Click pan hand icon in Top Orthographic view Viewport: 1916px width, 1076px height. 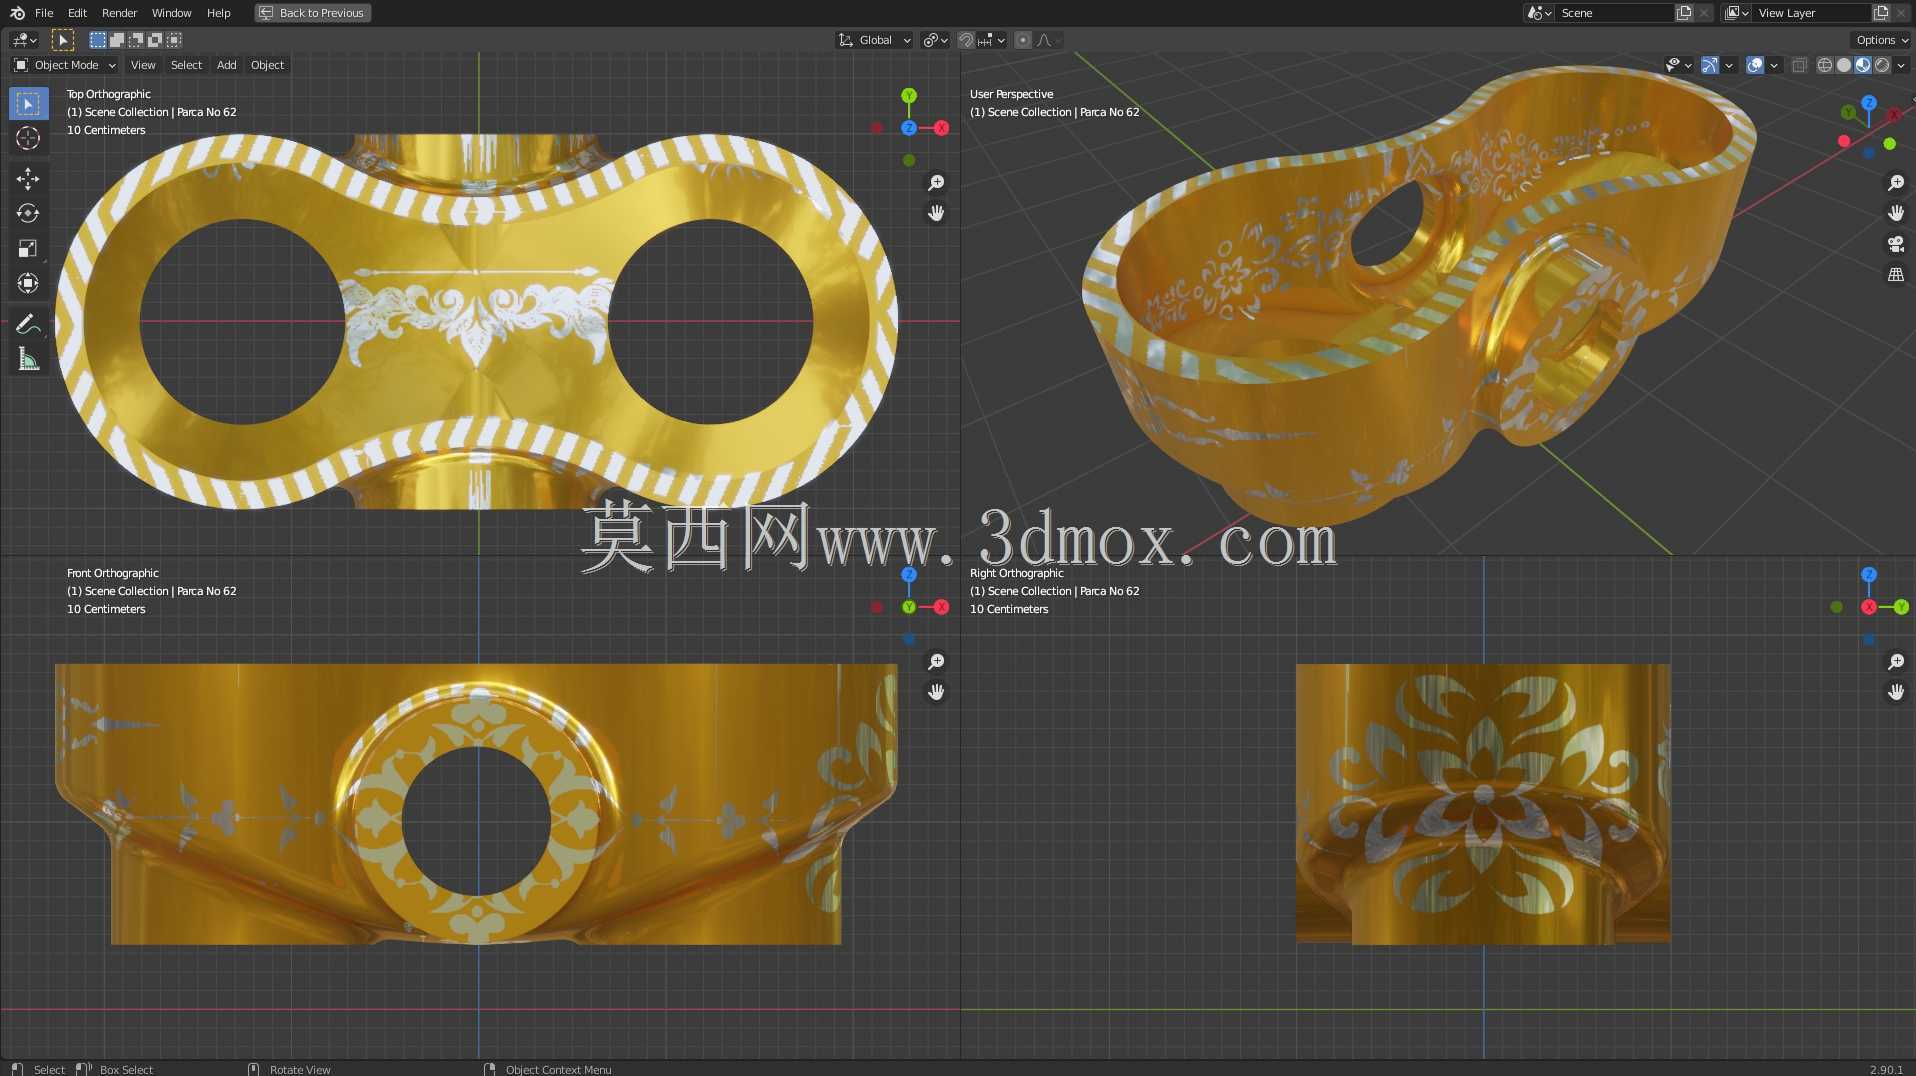936,213
